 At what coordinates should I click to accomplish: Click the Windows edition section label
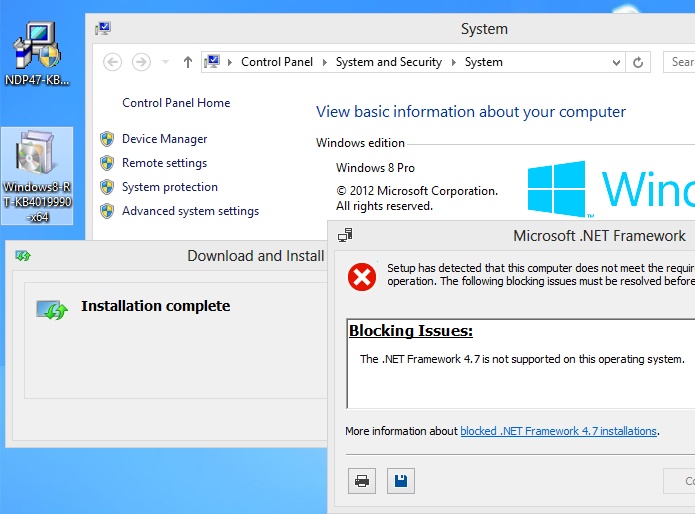tap(360, 143)
